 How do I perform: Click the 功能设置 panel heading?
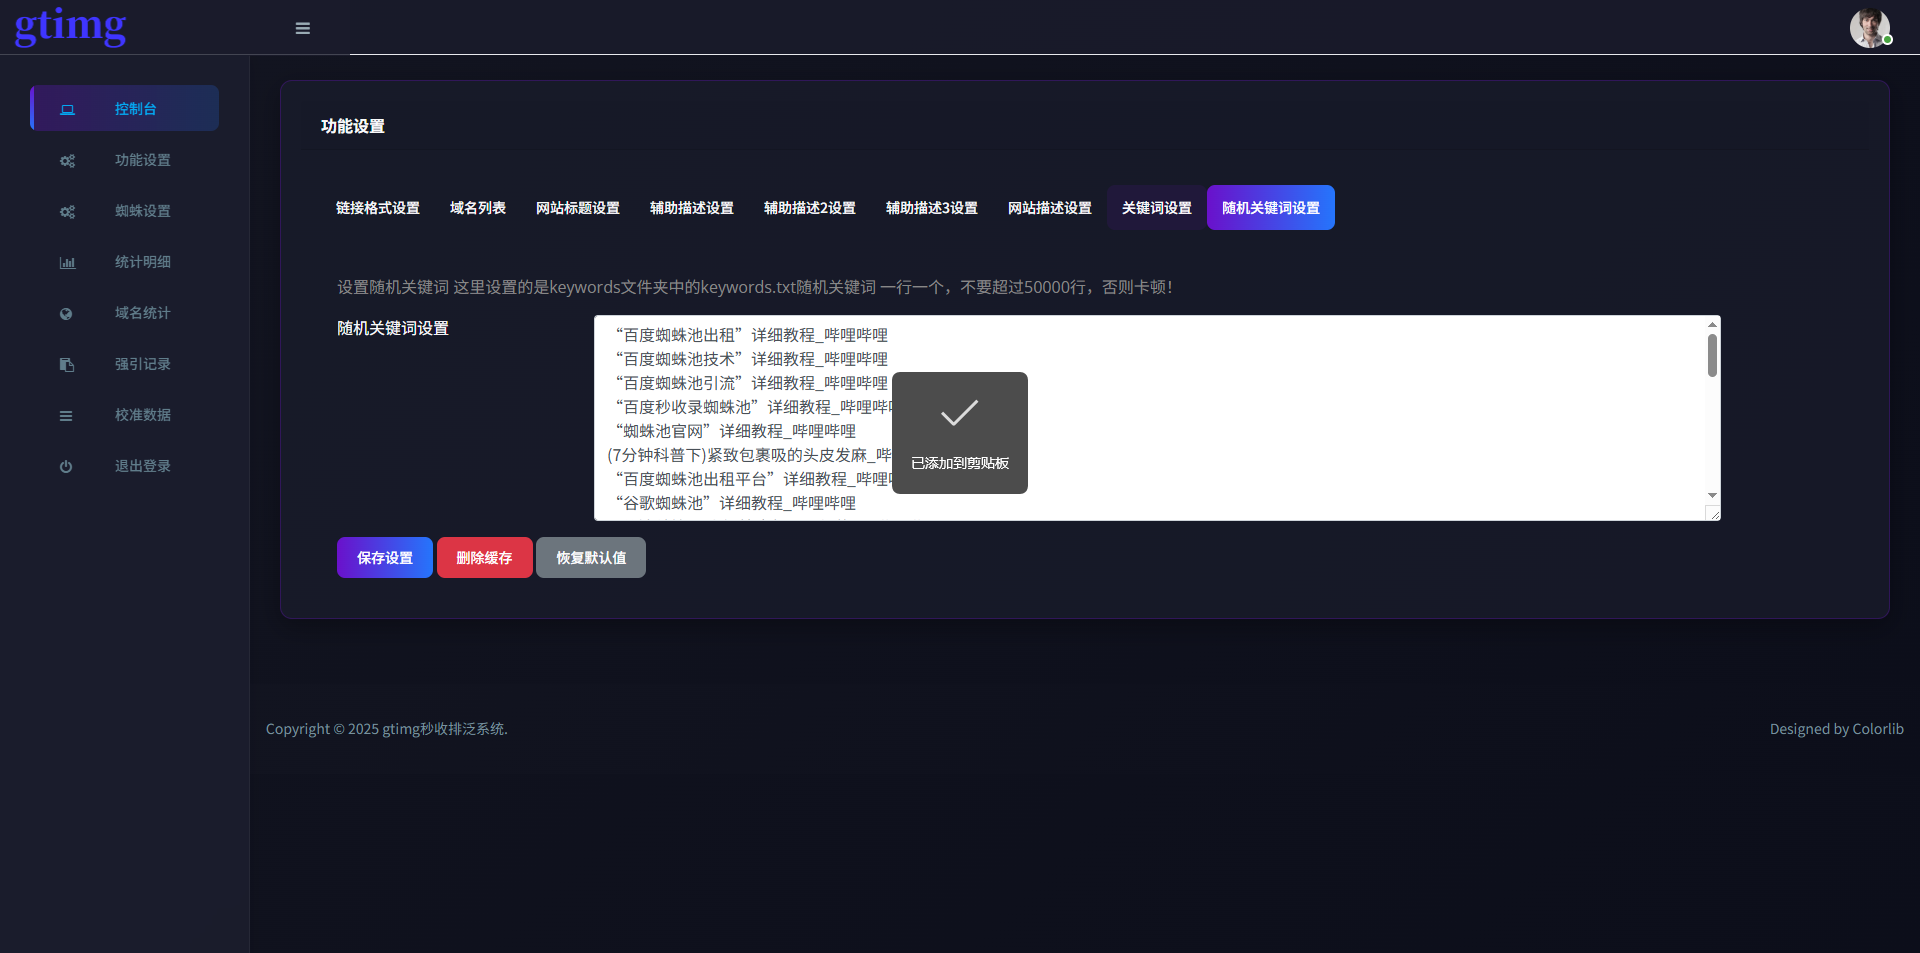pyautogui.click(x=353, y=127)
